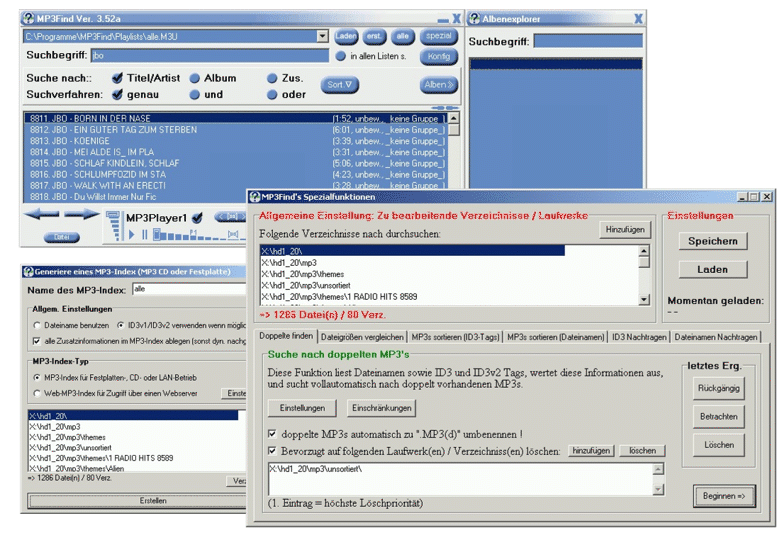Select the 'und' search method
Viewport: 780px width, 533px height.
[195, 95]
